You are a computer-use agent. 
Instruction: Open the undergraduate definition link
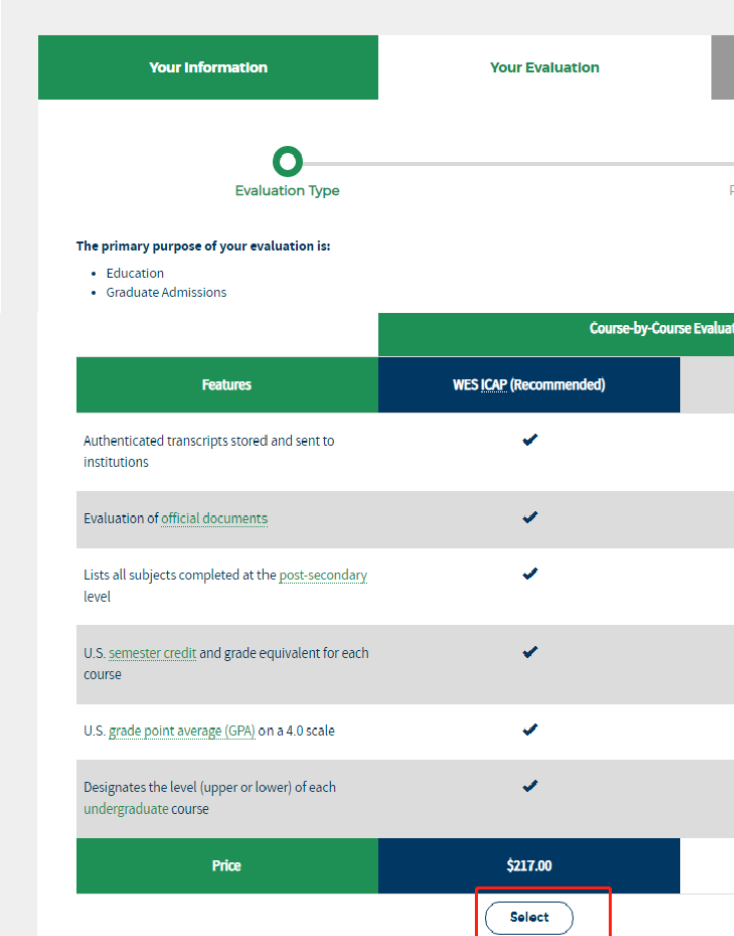pos(126,809)
